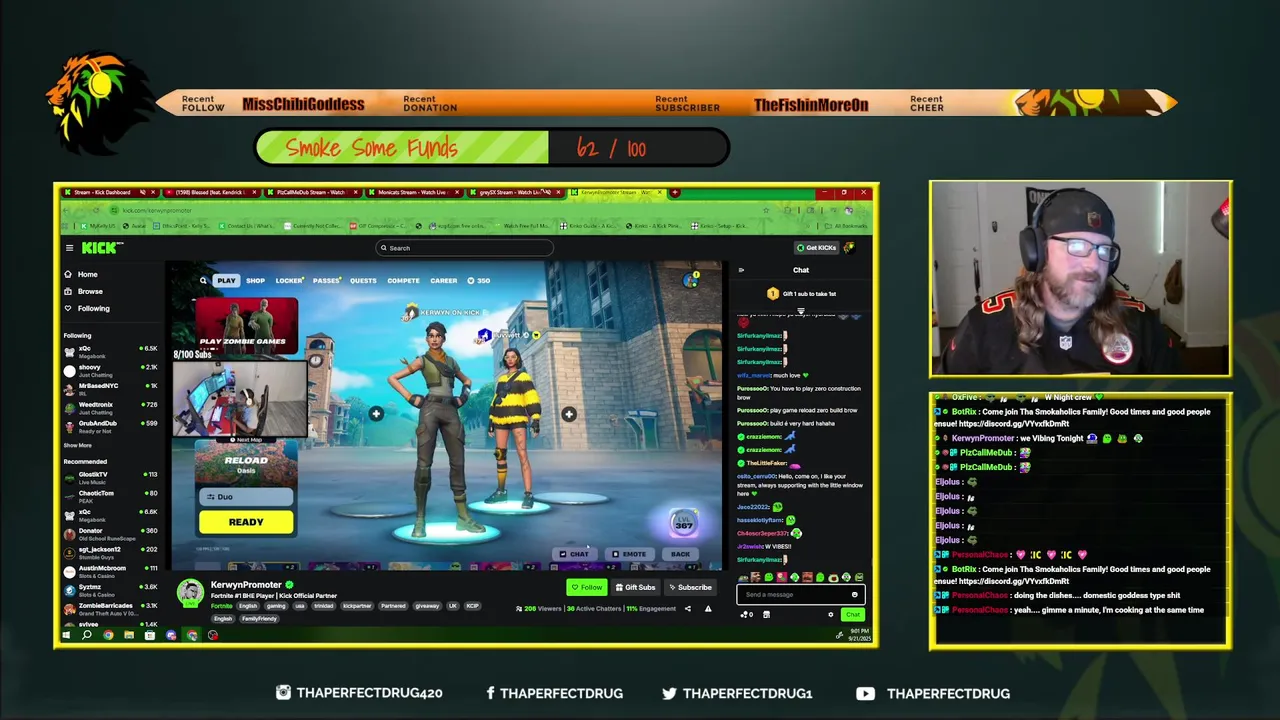
Task: Click the YouTube icon in the overlay footer
Action: tap(866, 693)
